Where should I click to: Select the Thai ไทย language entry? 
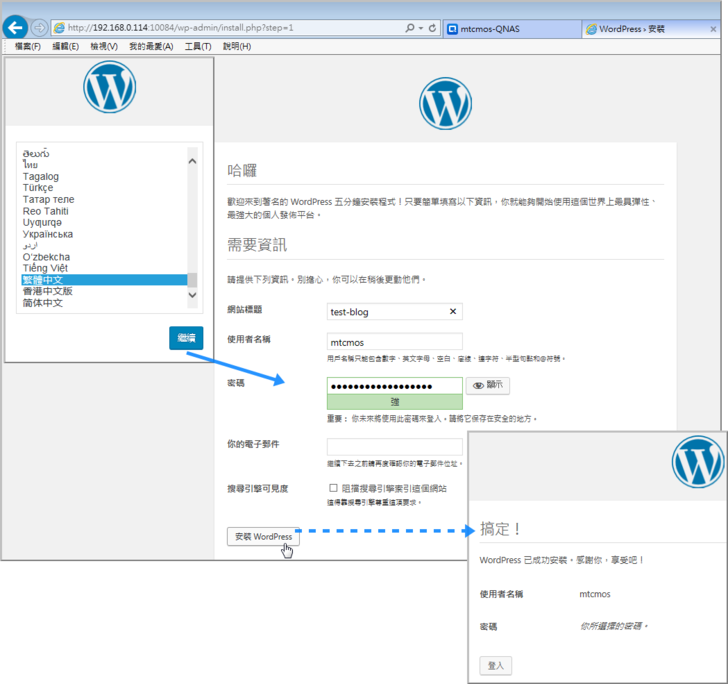coord(104,165)
